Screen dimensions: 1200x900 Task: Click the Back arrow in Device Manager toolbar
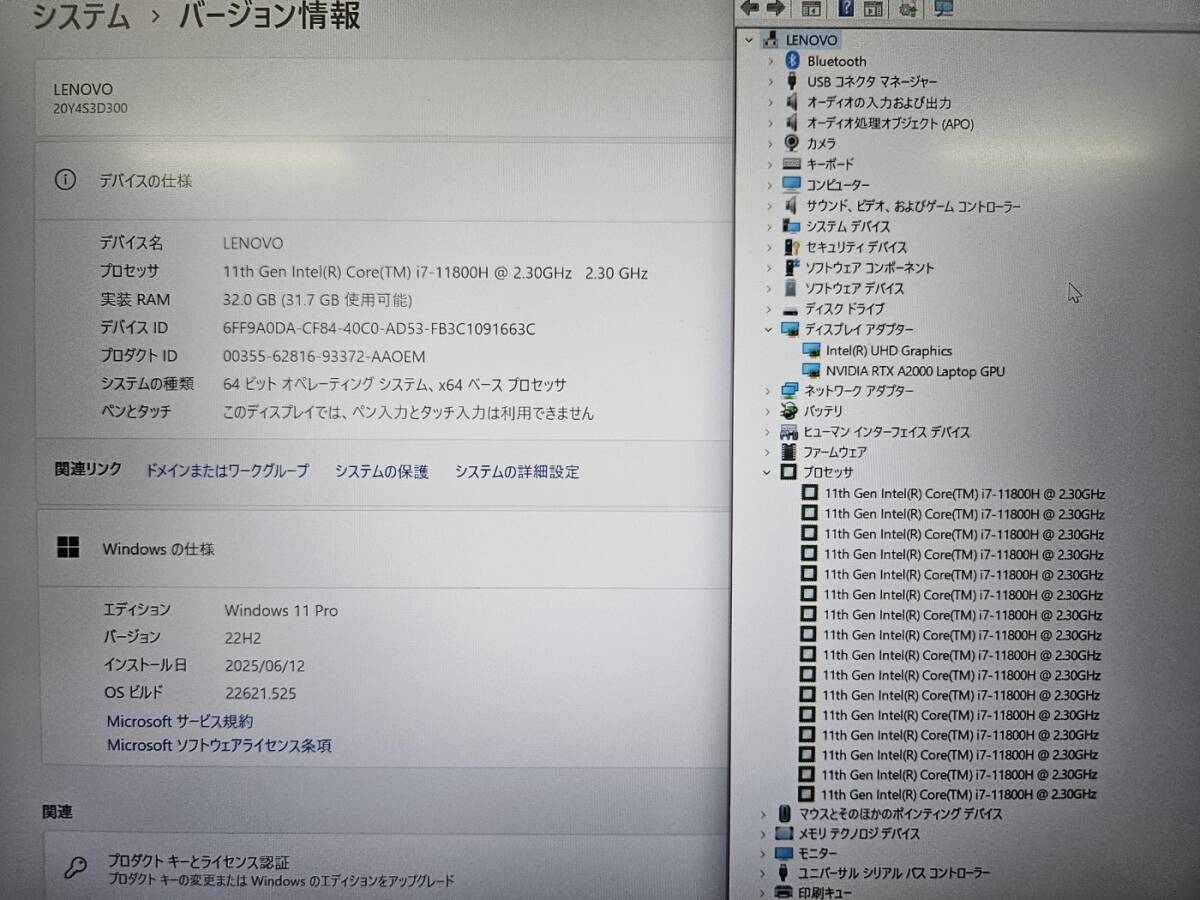coord(750,8)
